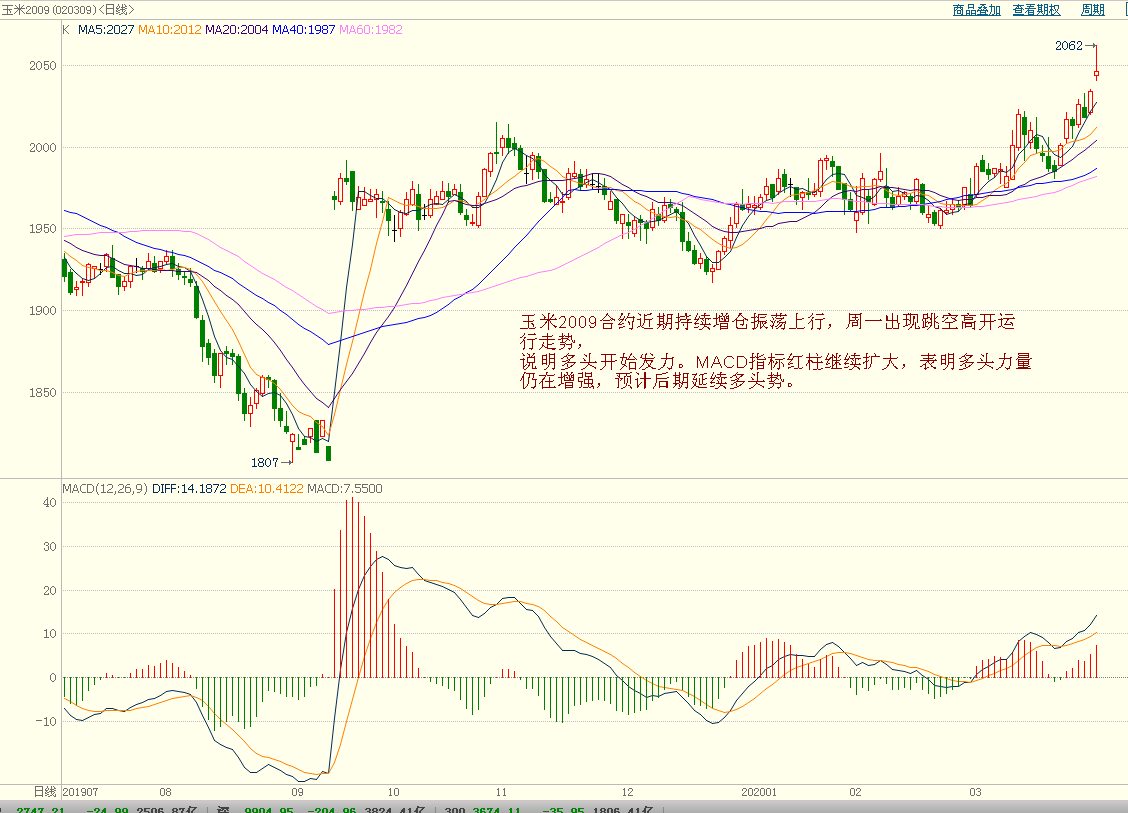Click the 日线 label on time axis

pos(46,791)
